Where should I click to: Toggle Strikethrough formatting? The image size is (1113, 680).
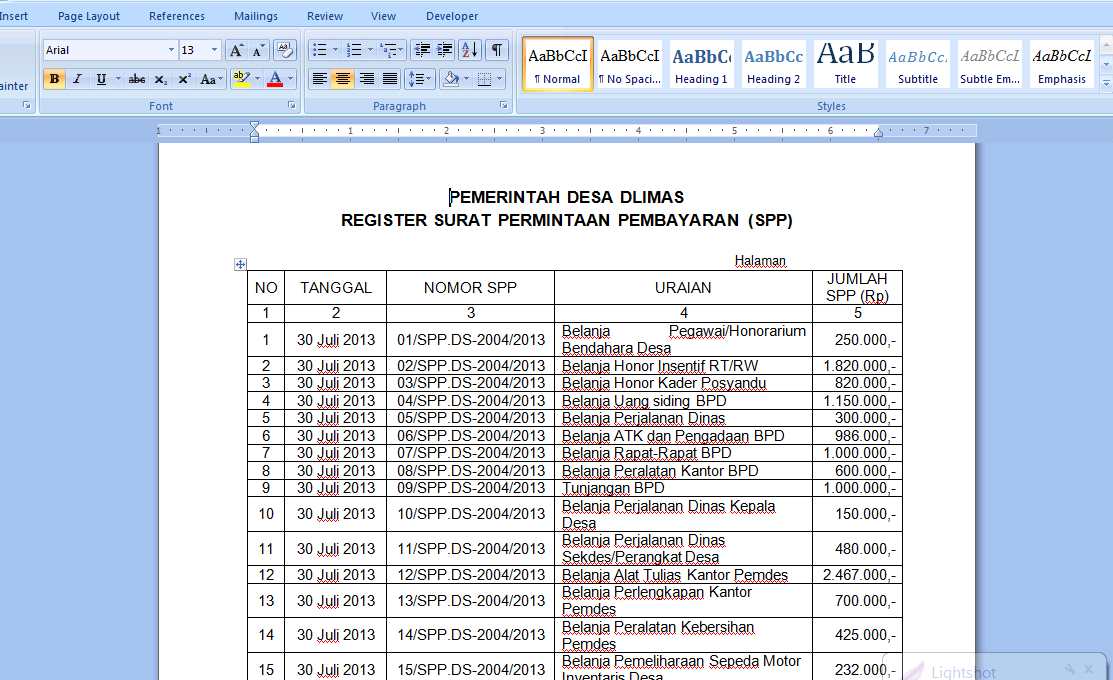tap(137, 79)
